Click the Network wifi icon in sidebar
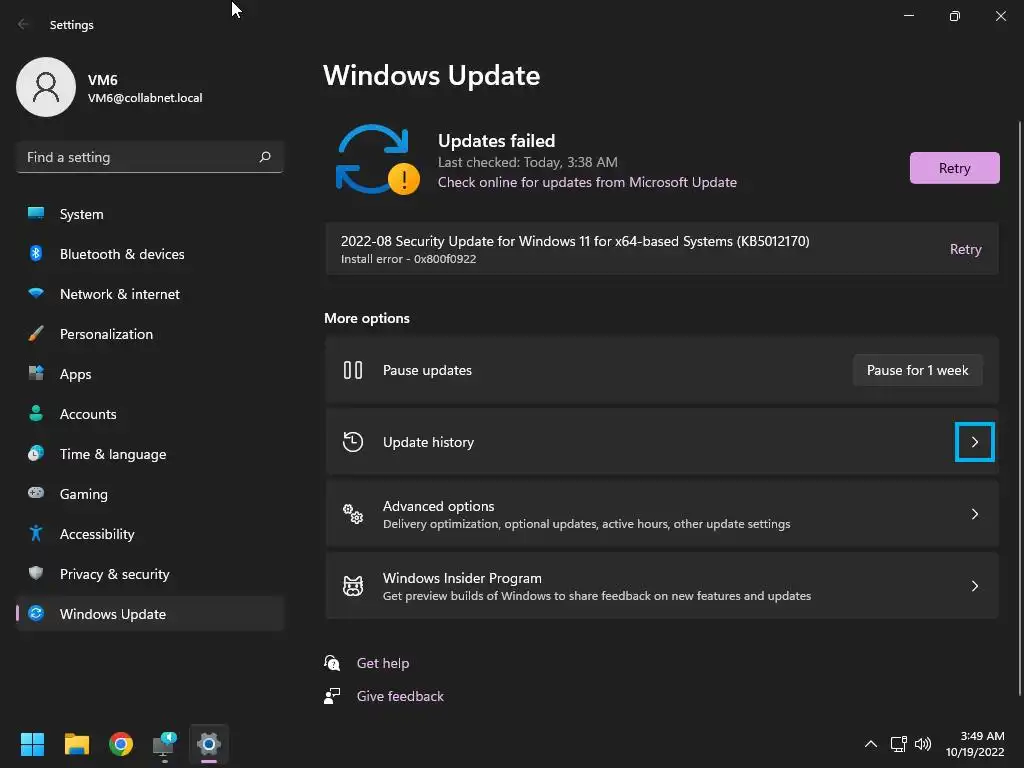 (36, 293)
